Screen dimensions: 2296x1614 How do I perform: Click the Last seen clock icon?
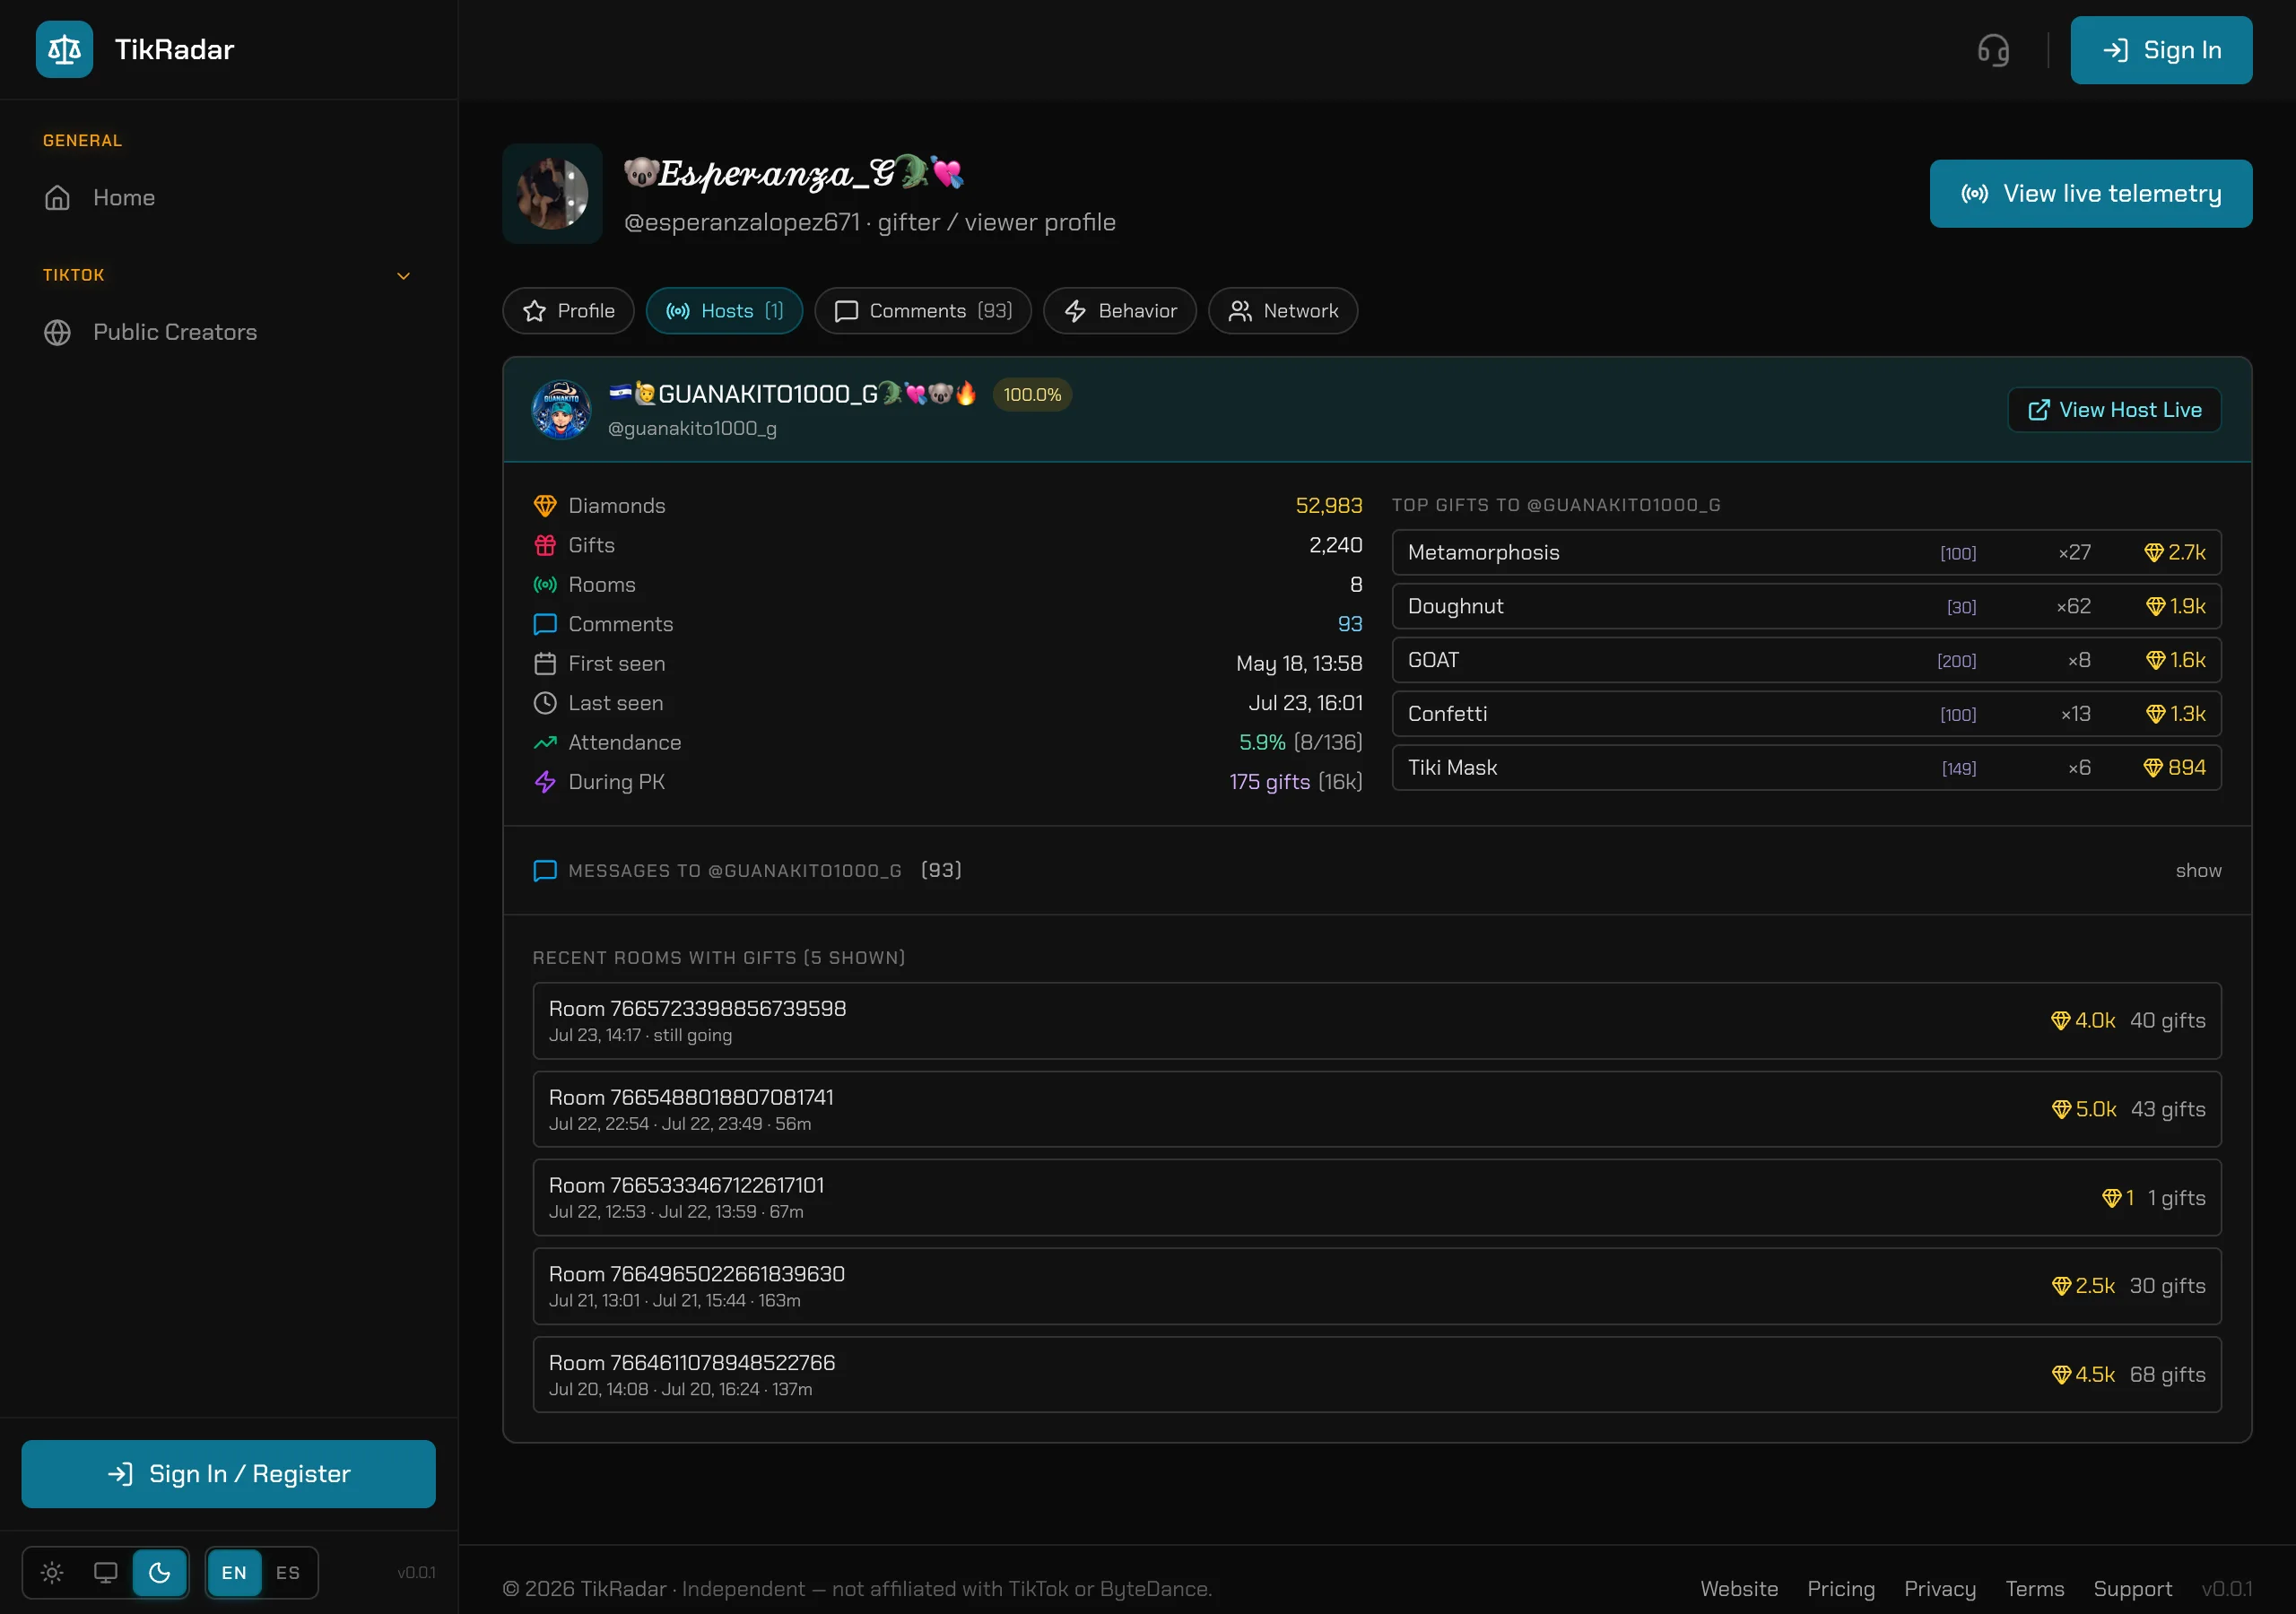[545, 703]
